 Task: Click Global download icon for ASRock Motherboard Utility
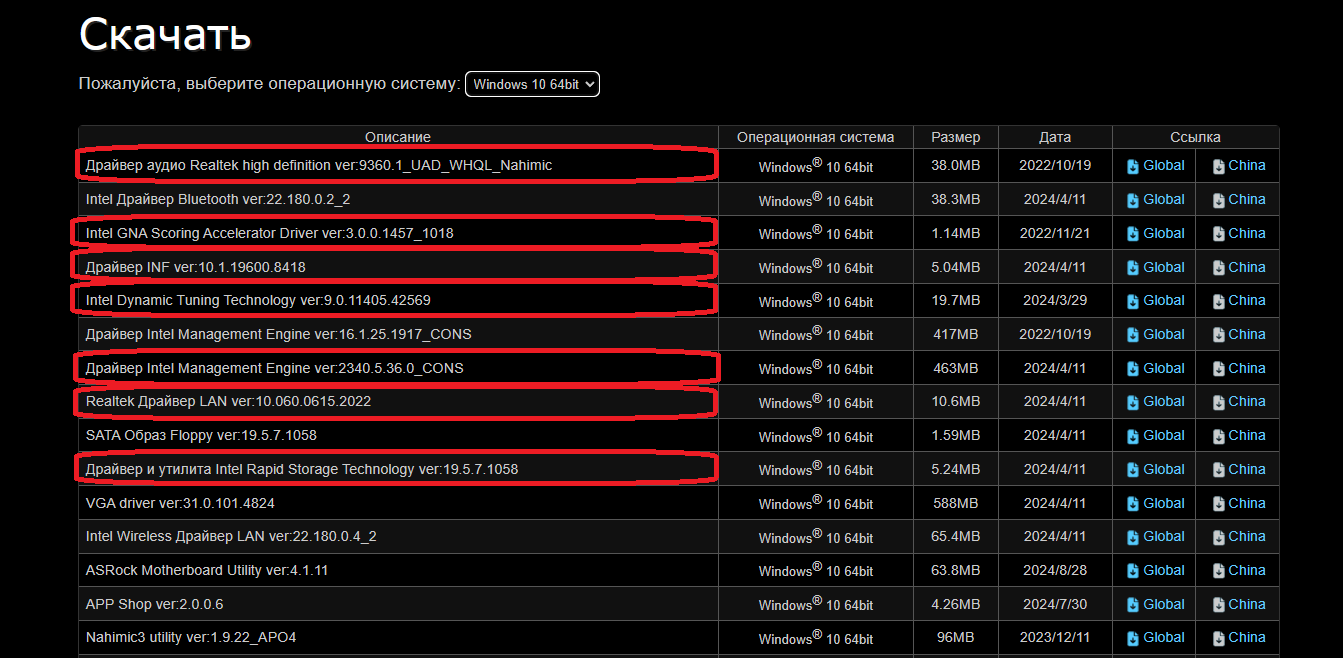[1133, 571]
